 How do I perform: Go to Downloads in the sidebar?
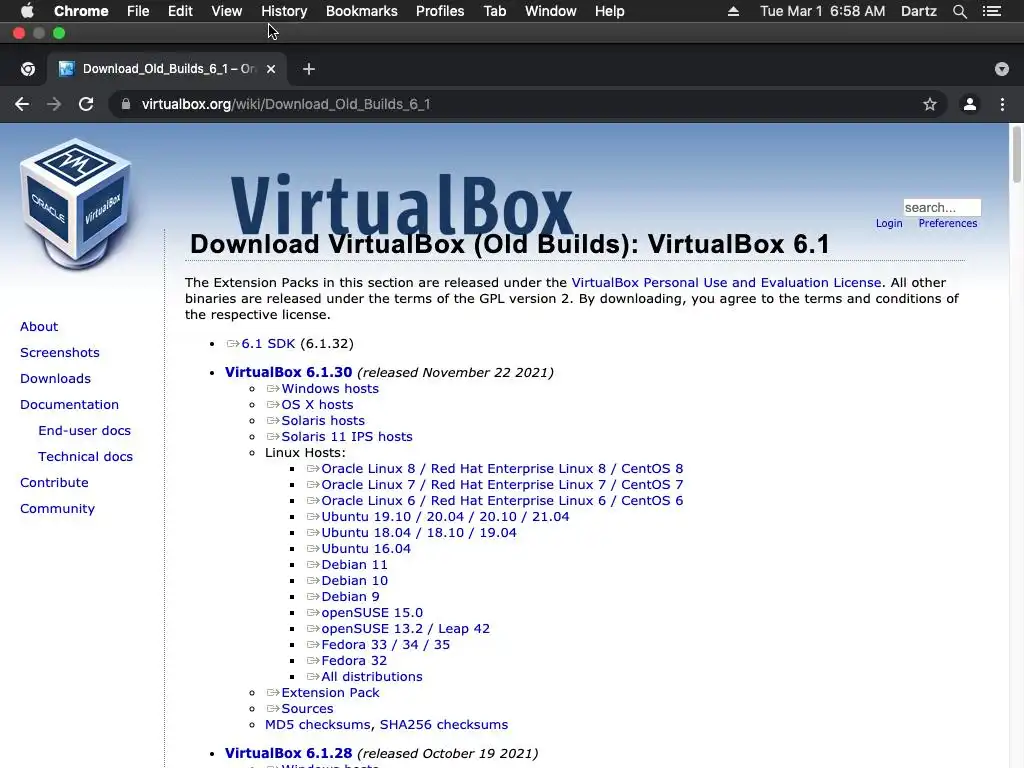tap(55, 379)
